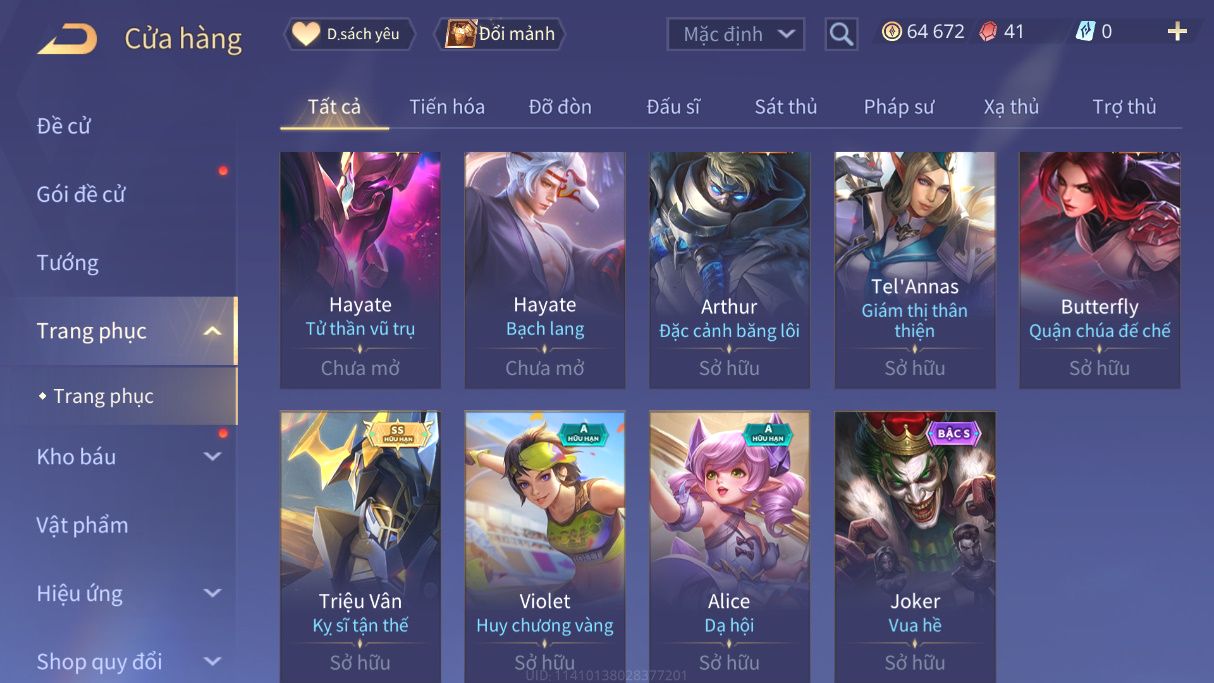Open the Mặc định sort dropdown

click(x=736, y=34)
